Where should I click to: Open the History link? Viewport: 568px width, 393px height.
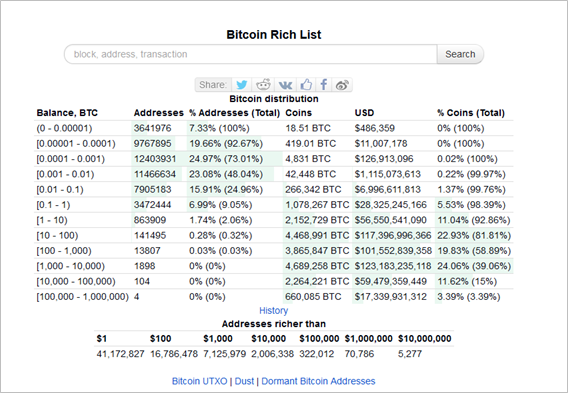tap(273, 310)
